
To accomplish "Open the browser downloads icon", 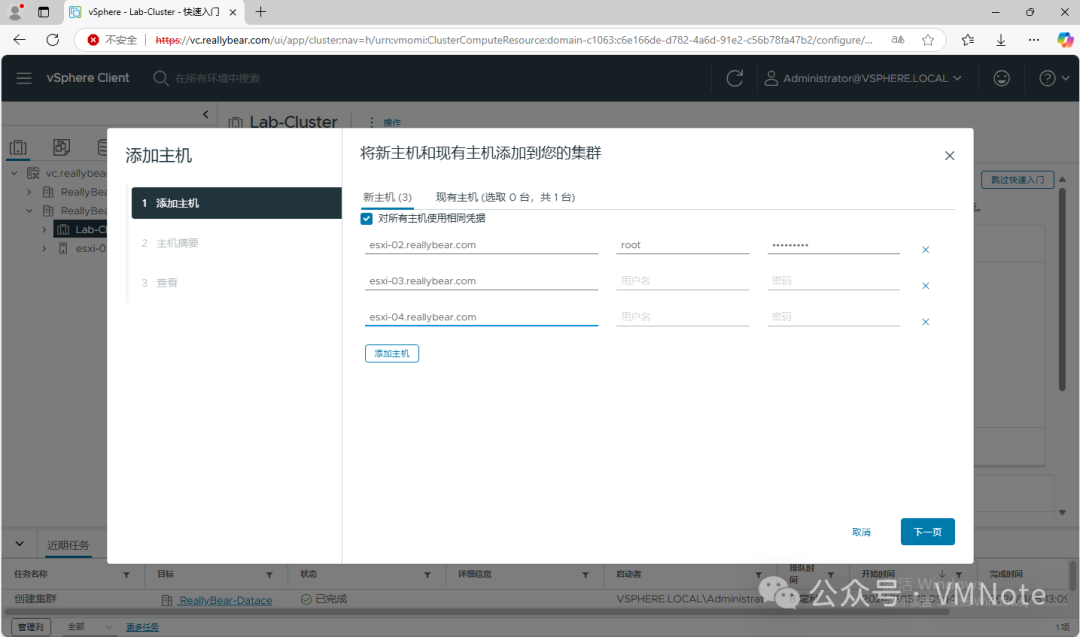I will [x=1001, y=40].
